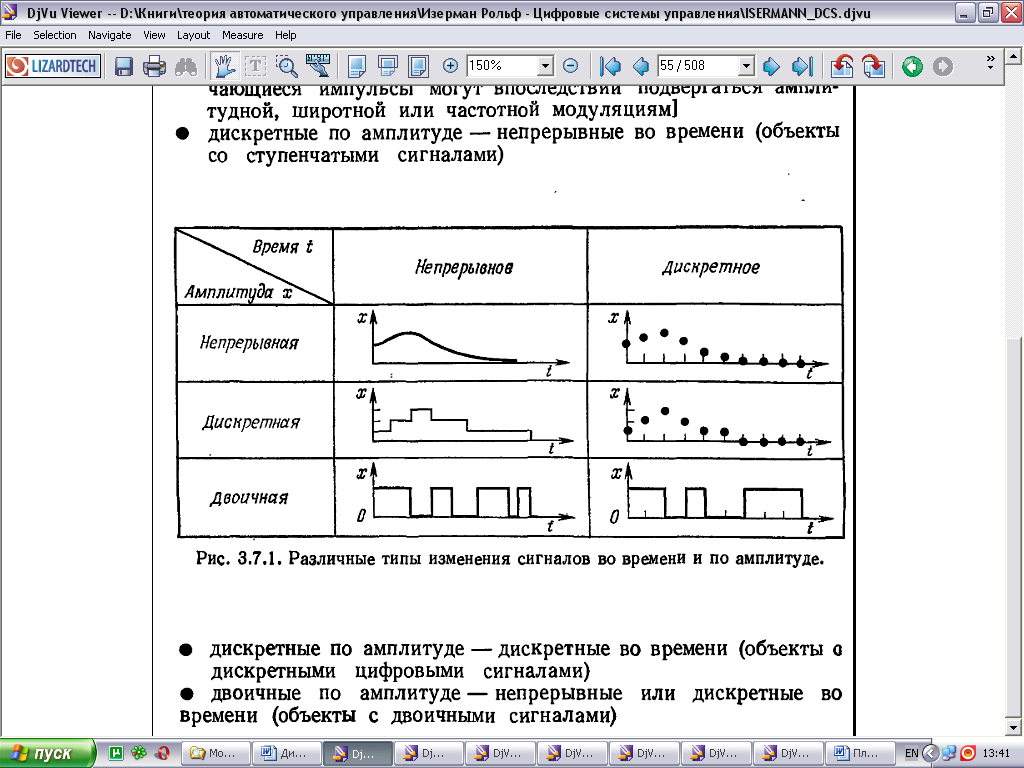Image resolution: width=1024 pixels, height=768 pixels.
Task: Open the Help menu
Action: [x=285, y=35]
